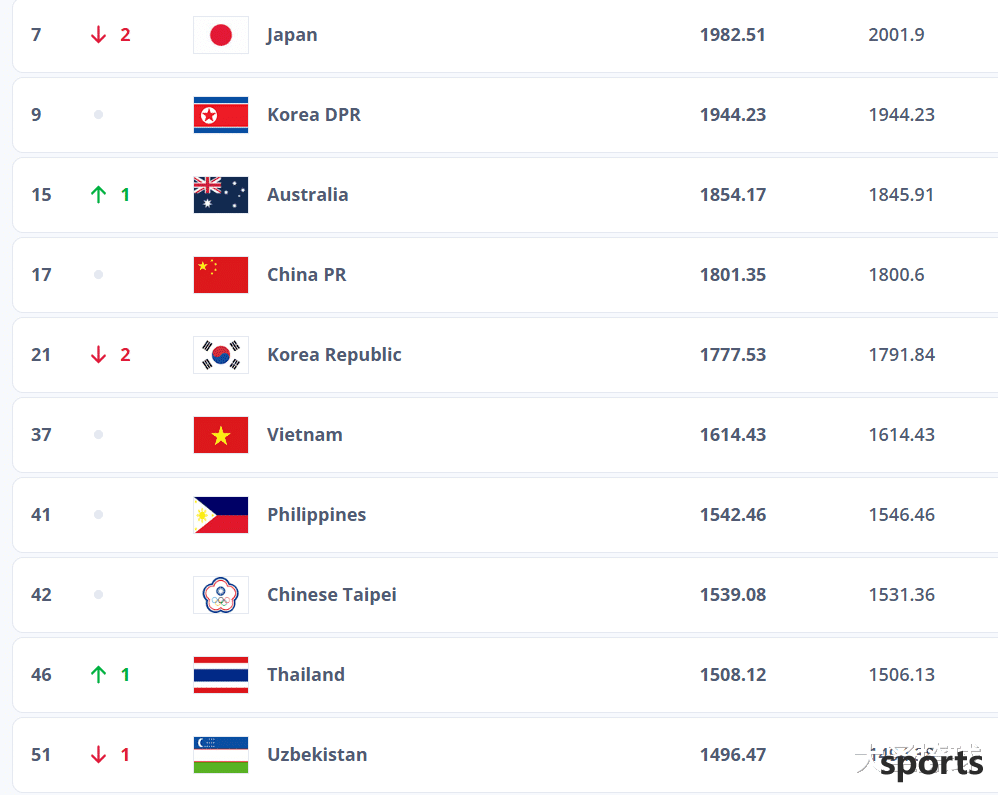Click the Philippines flag icon
This screenshot has width=998, height=795.
pos(221,515)
